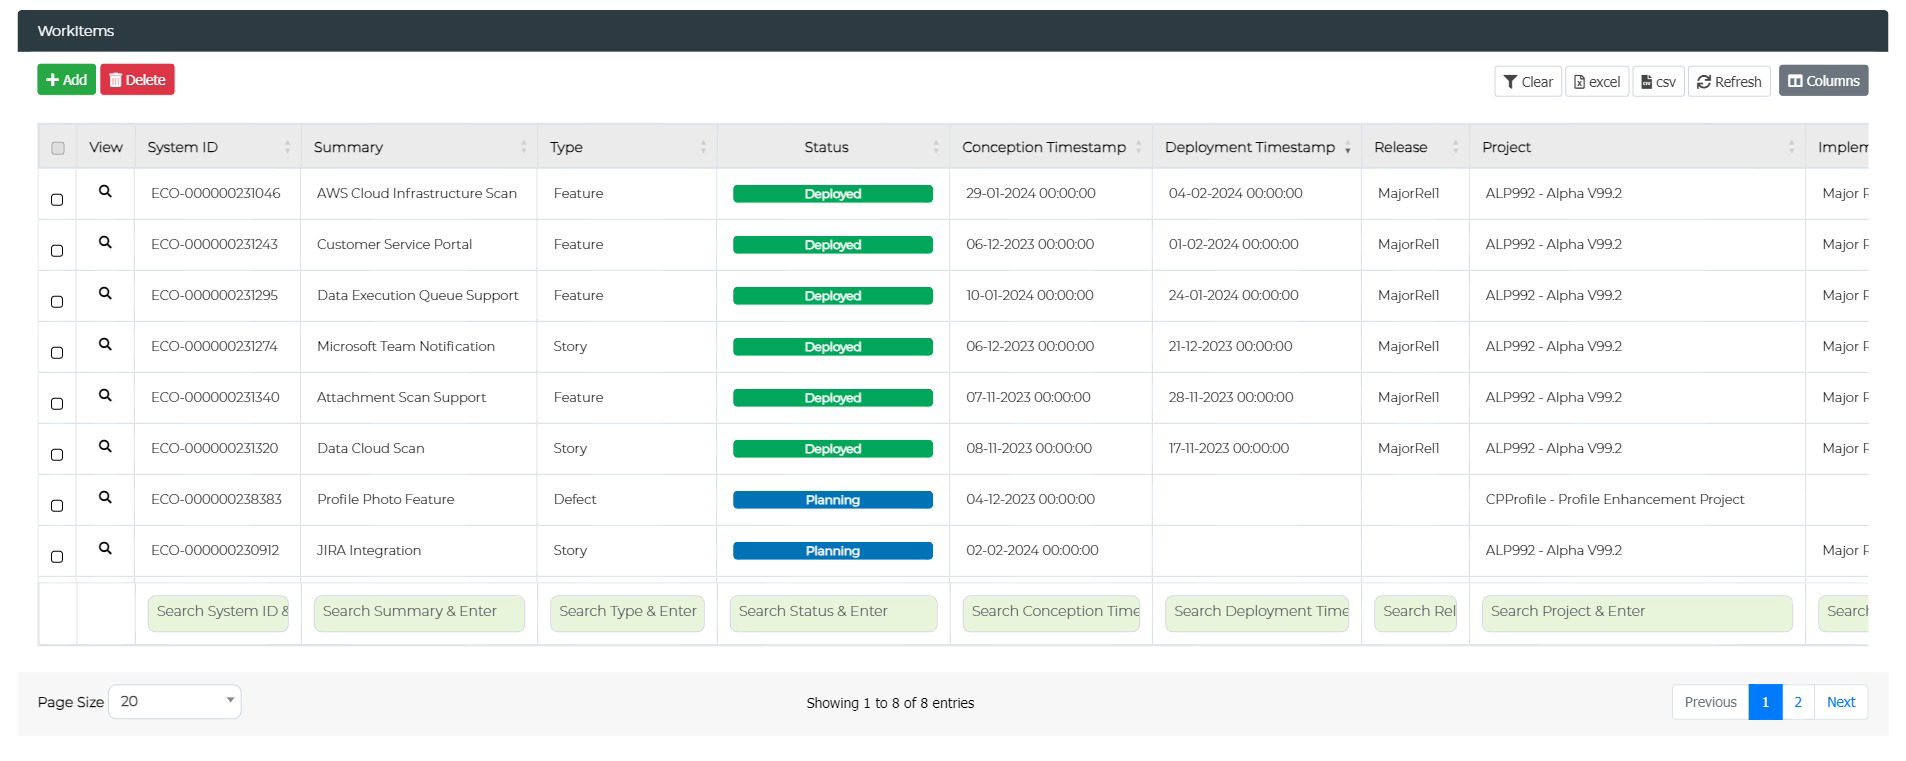Focus the Search Deployment Timestamp field
1906x761 pixels.
point(1257,613)
